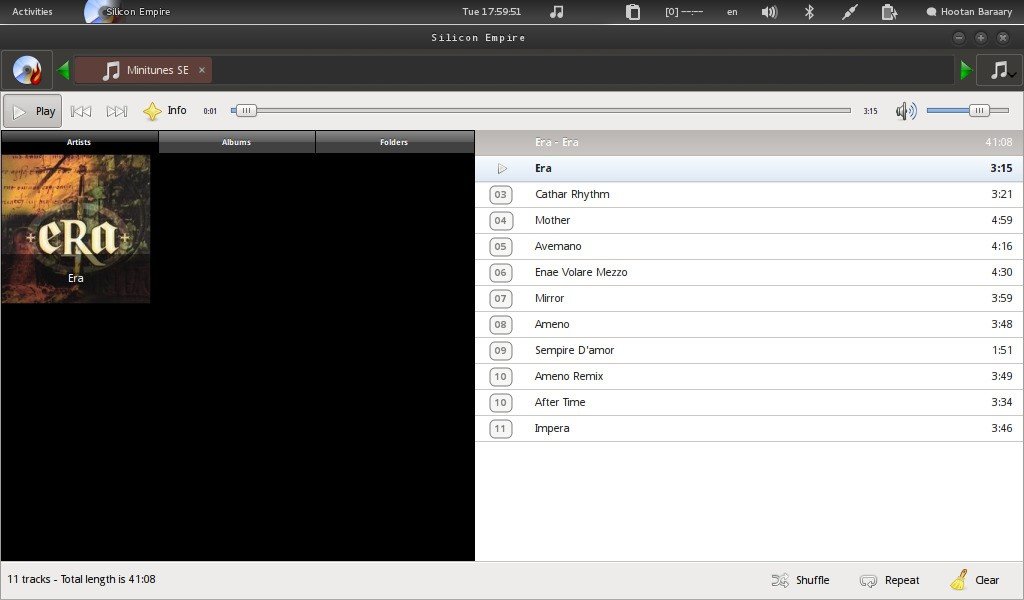Open Hootan Baraary user menu
This screenshot has height=600, width=1024.
point(969,12)
